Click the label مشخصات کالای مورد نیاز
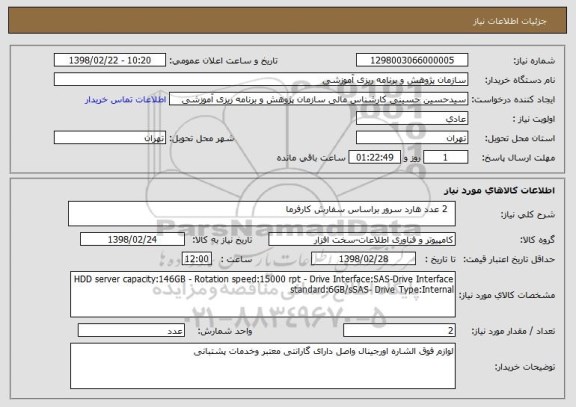576x407 pixels. (507, 295)
